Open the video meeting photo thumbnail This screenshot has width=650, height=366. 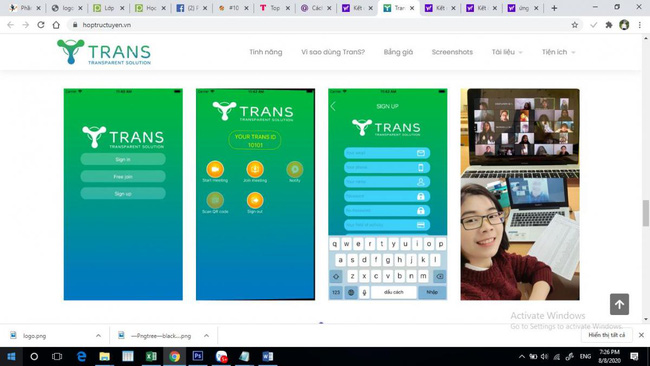(520, 194)
